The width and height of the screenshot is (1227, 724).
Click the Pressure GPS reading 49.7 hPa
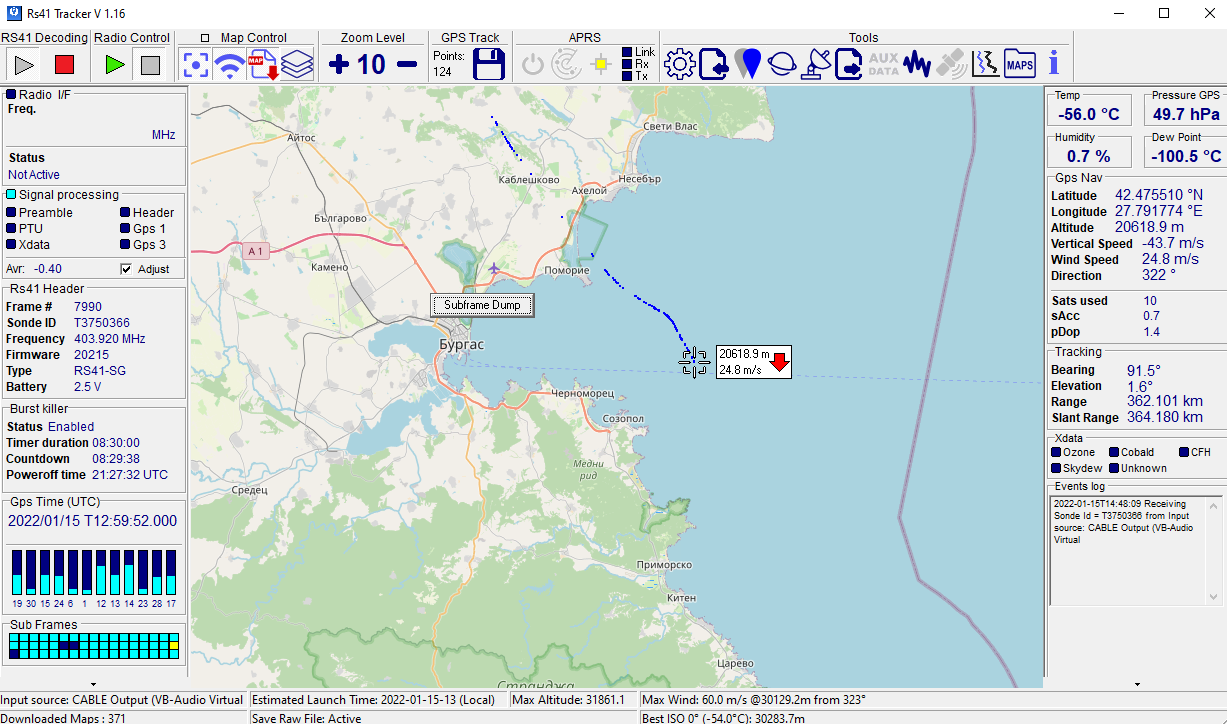point(1186,114)
